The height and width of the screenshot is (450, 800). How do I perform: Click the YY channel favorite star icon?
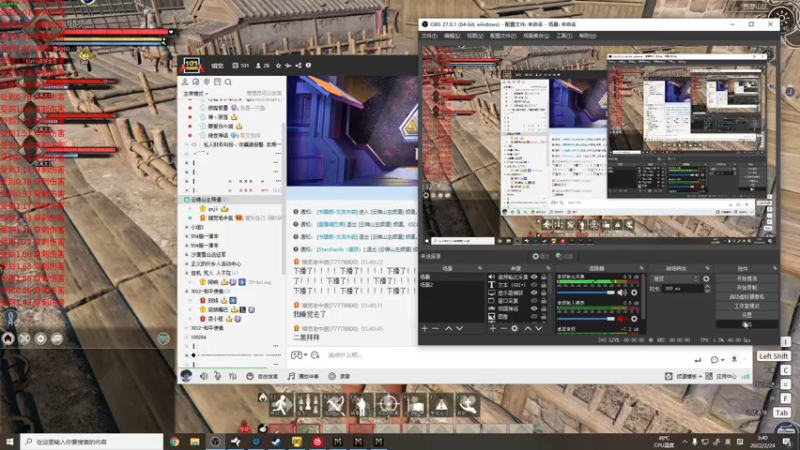(278, 65)
